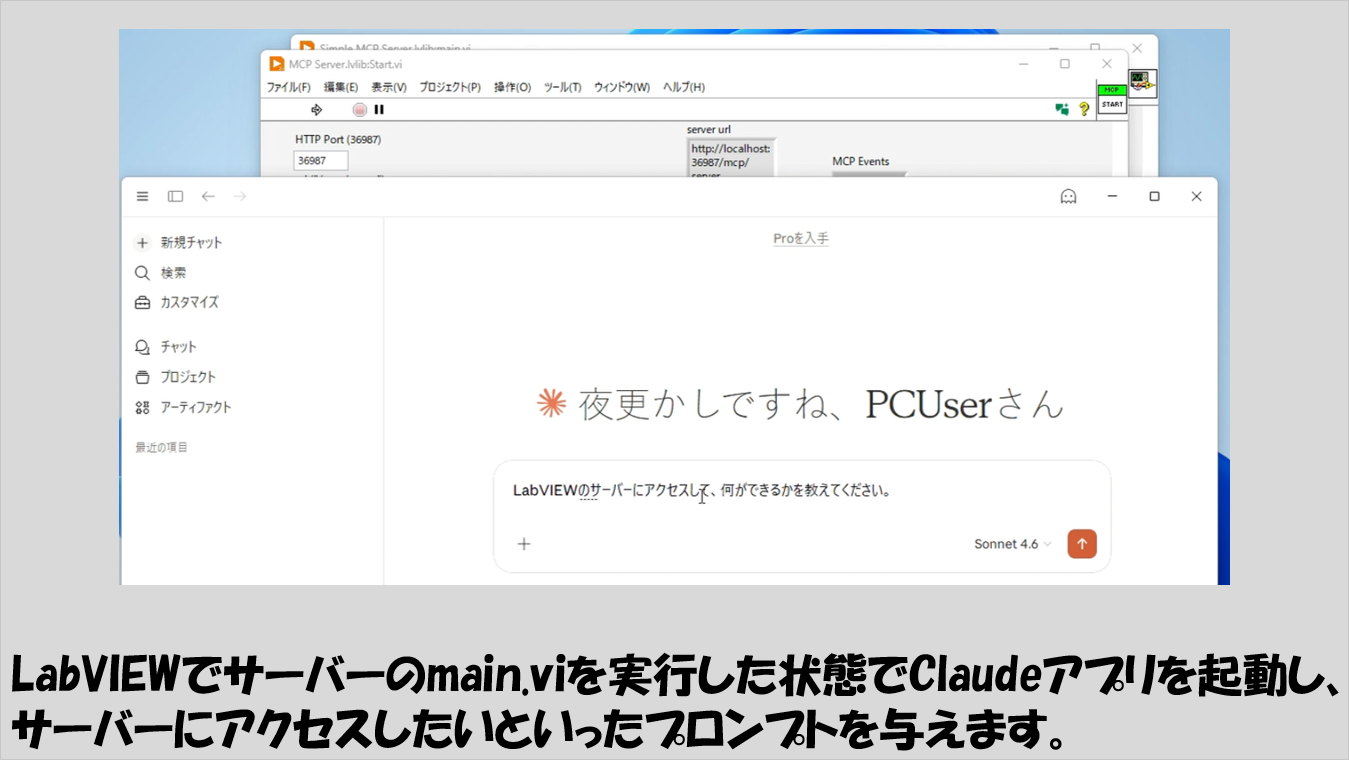Click the plus attachment icon in prompt box

[523, 544]
